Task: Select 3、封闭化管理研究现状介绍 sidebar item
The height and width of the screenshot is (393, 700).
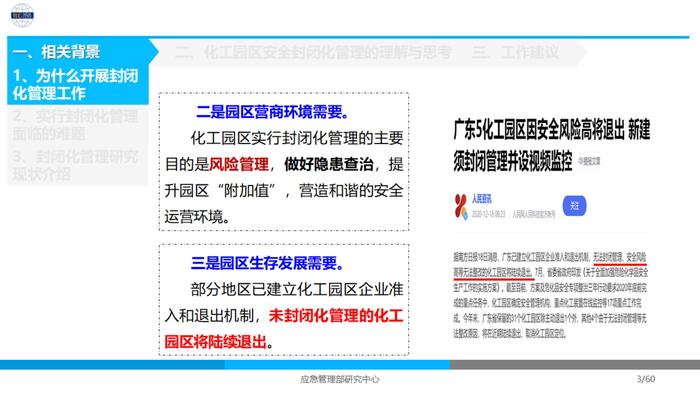Action: [x=75, y=165]
